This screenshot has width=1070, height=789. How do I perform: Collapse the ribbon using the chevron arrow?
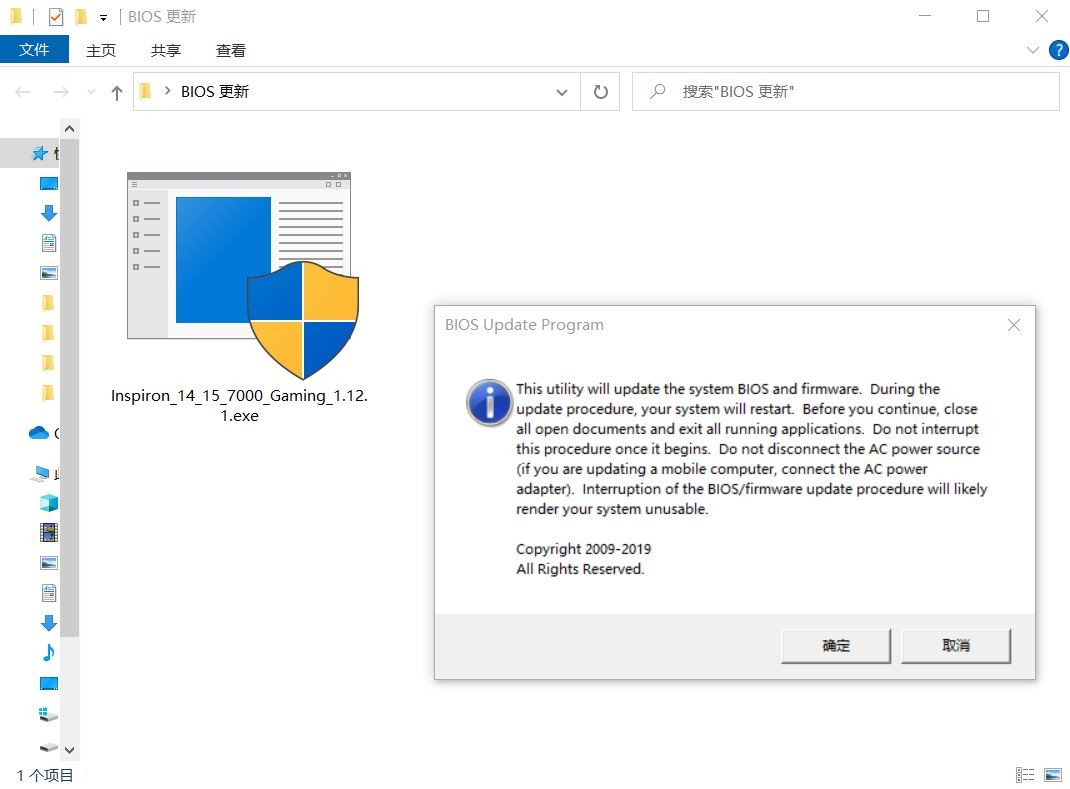pyautogui.click(x=1033, y=50)
